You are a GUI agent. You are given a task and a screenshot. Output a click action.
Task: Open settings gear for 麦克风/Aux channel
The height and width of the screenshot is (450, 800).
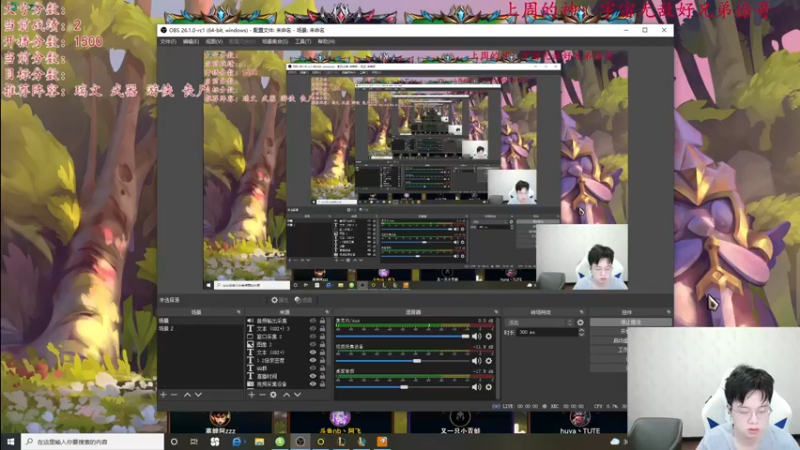tap(489, 336)
